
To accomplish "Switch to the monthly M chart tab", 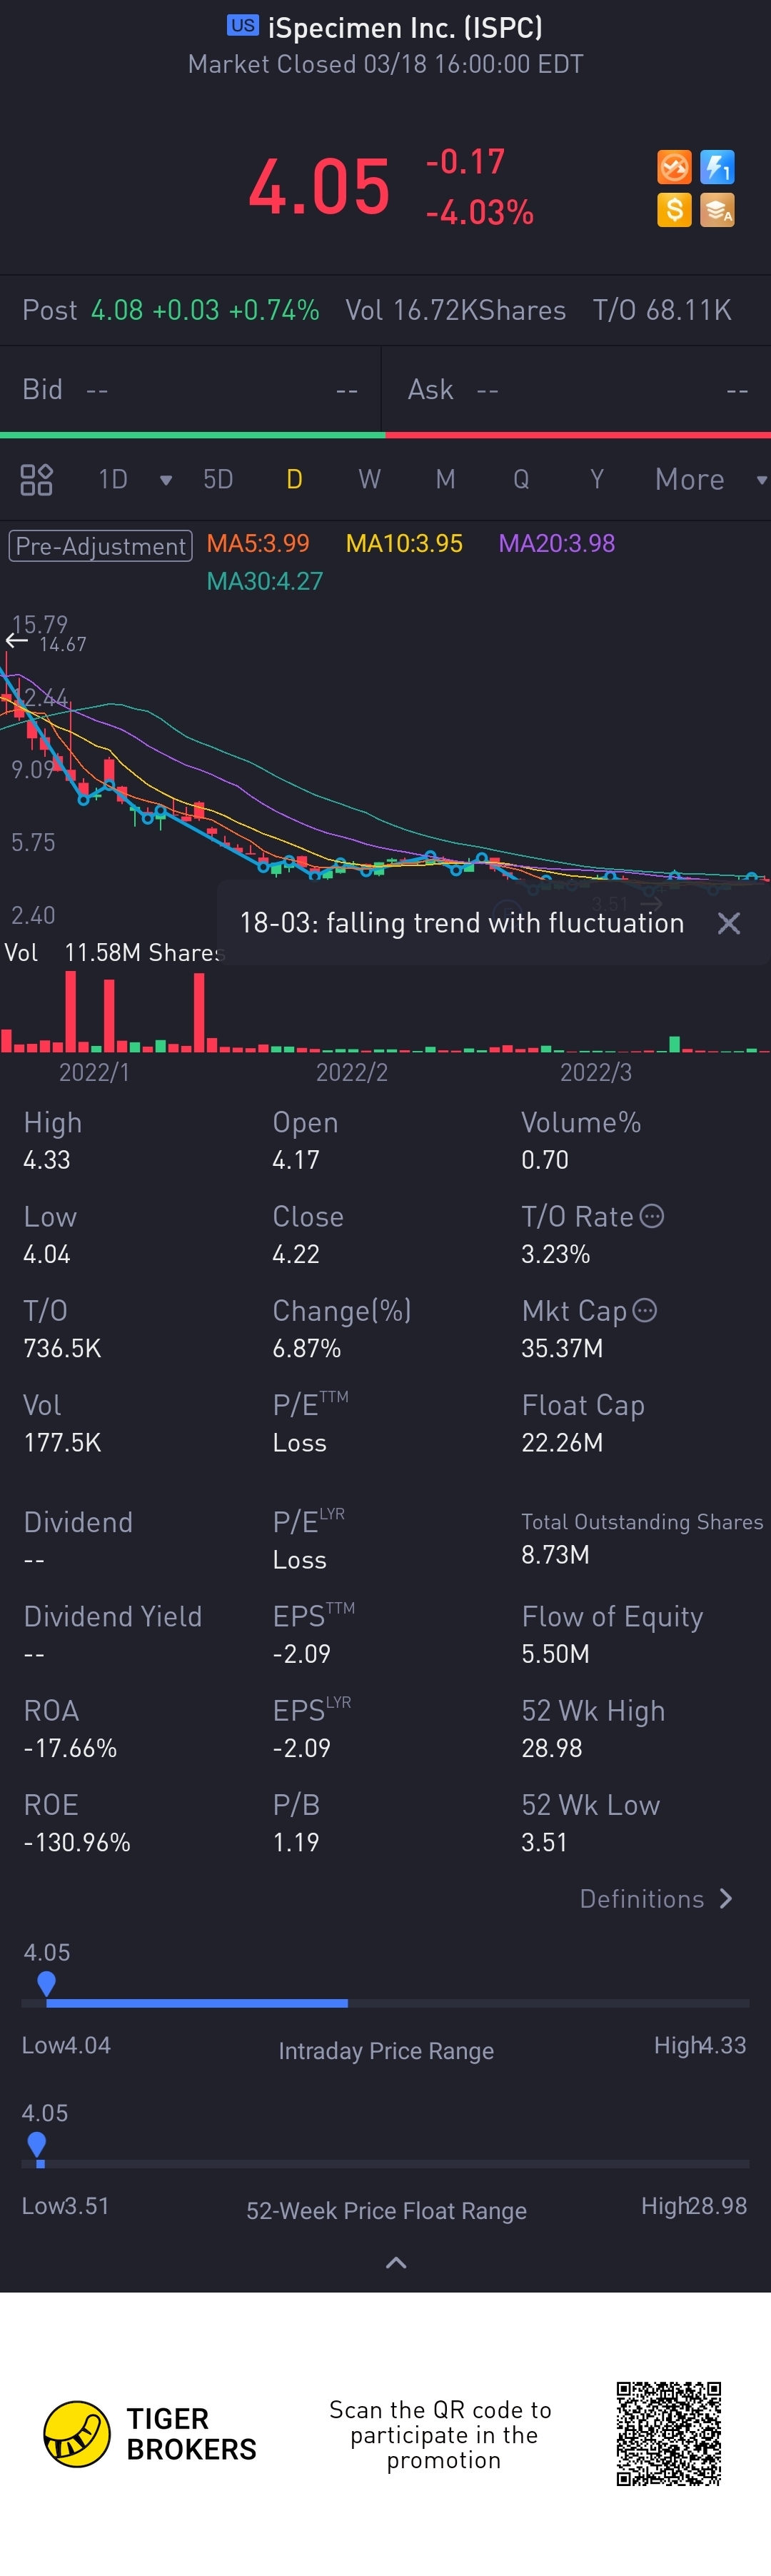I will 445,480.
